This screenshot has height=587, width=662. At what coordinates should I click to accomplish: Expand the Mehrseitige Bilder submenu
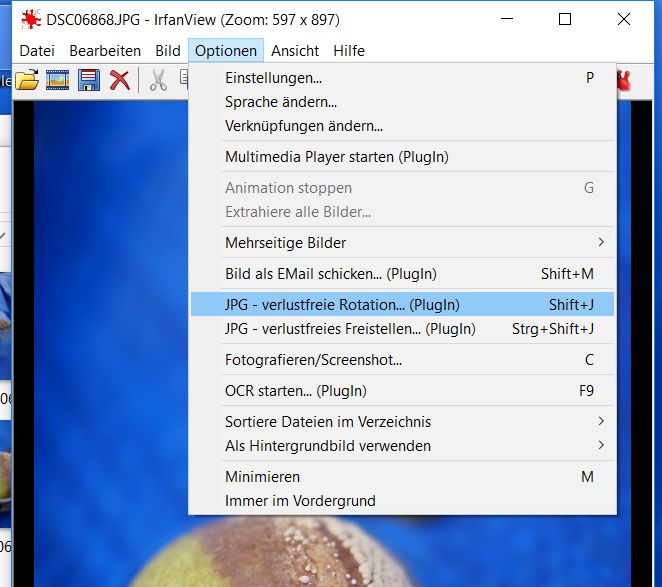402,243
